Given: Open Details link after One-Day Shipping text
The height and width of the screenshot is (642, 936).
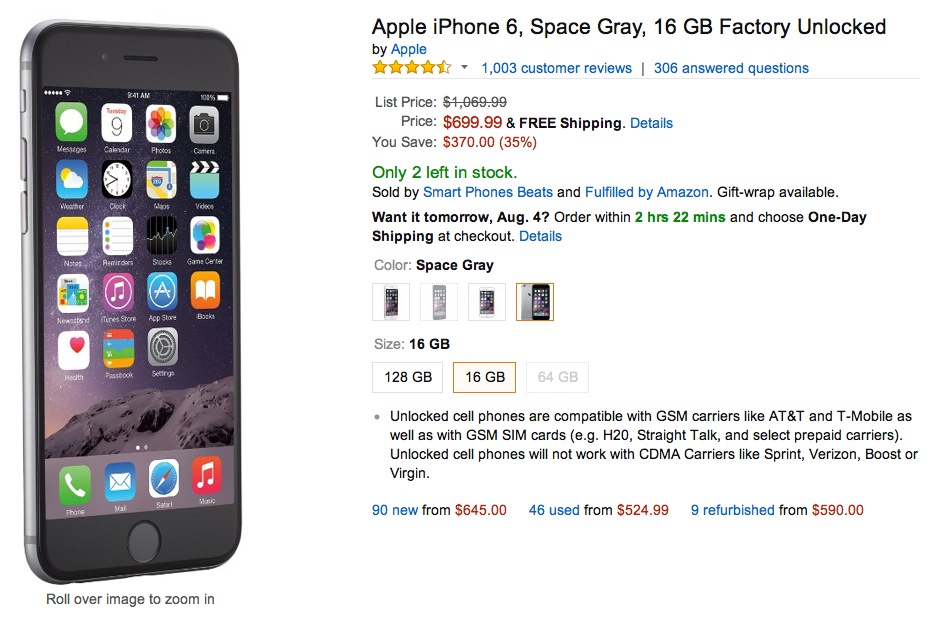Looking at the screenshot, I should pos(540,236).
